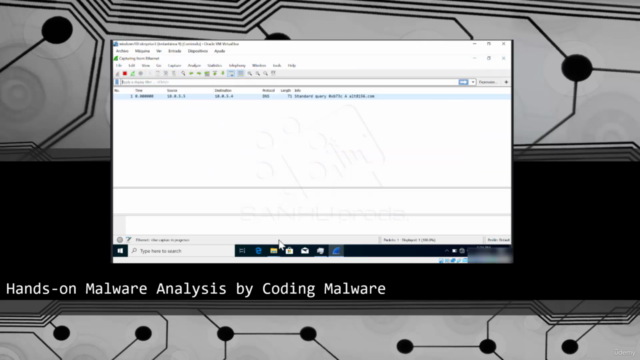Click destination address 10.0.5.4
640x360 pixels.
point(224,96)
